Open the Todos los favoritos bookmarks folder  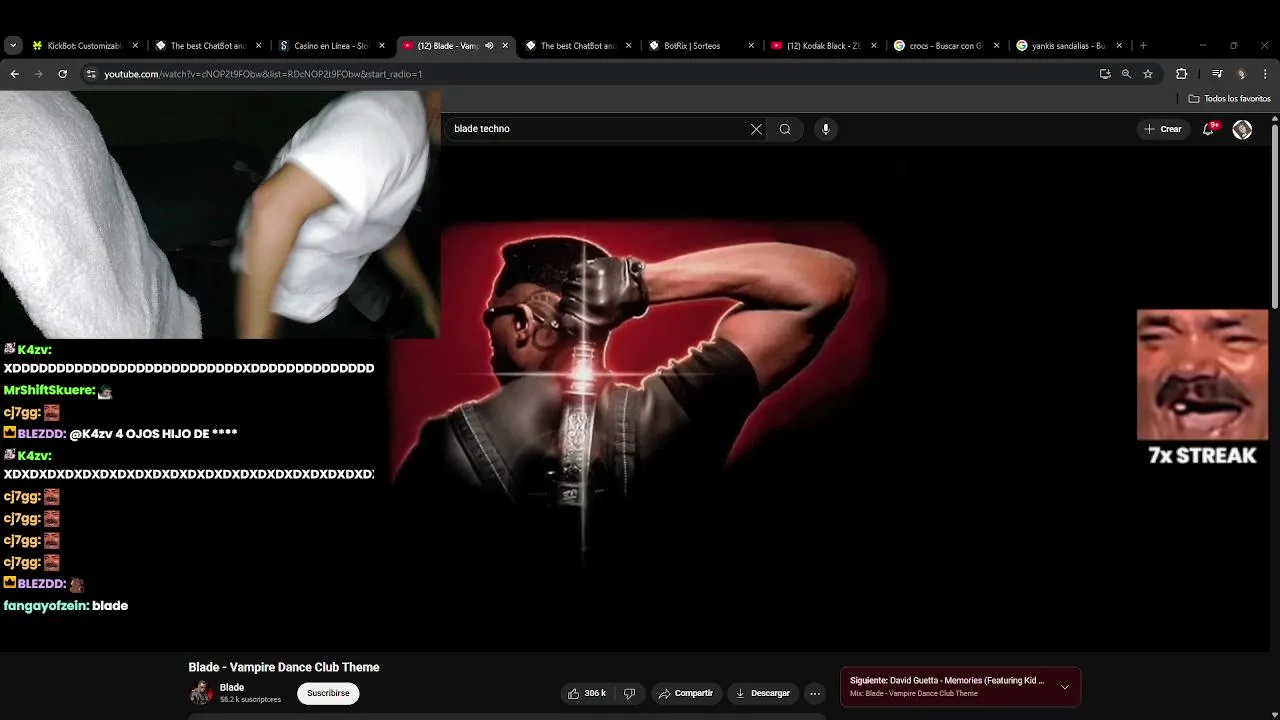(x=1229, y=99)
